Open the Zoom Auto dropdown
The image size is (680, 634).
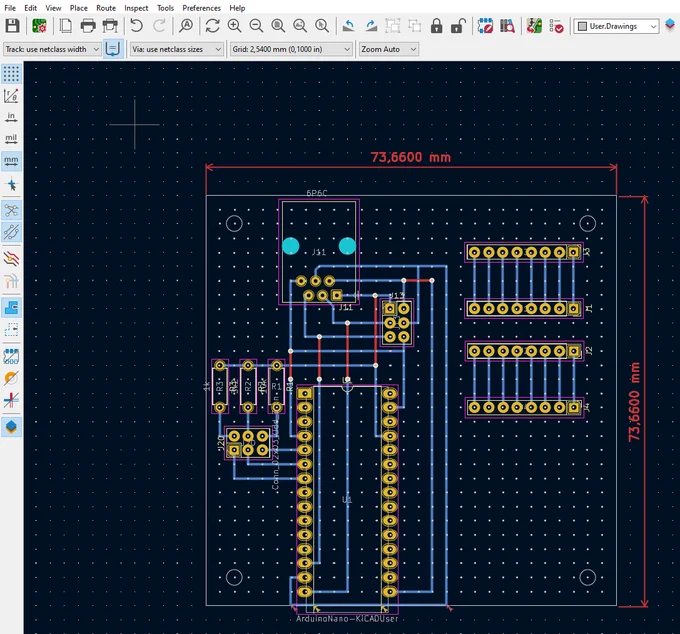click(x=388, y=49)
